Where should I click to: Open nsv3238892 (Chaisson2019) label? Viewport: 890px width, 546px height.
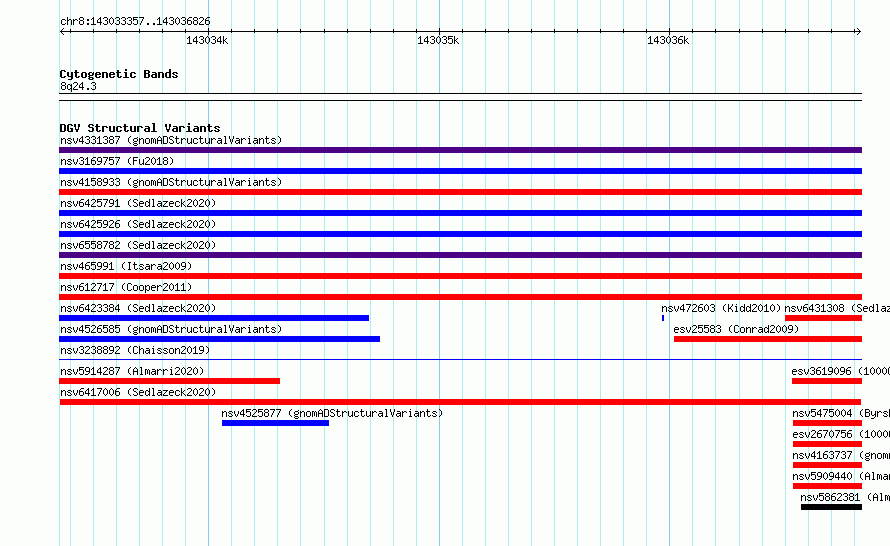(x=135, y=350)
